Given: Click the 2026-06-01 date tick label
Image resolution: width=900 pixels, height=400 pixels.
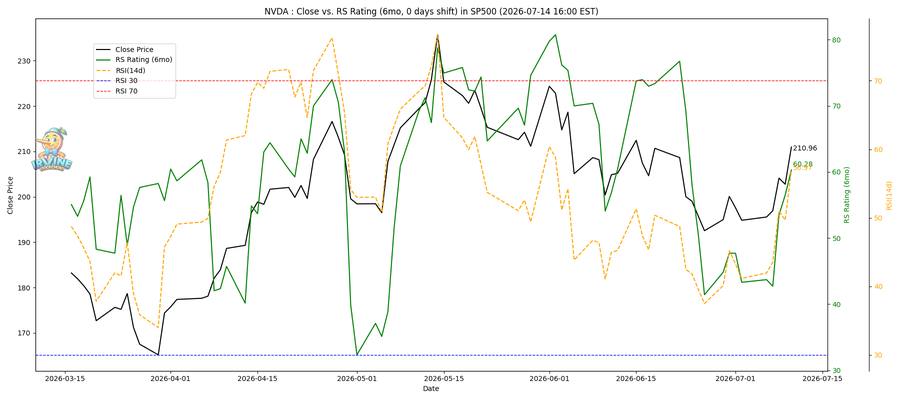Looking at the screenshot, I should pos(550,379).
